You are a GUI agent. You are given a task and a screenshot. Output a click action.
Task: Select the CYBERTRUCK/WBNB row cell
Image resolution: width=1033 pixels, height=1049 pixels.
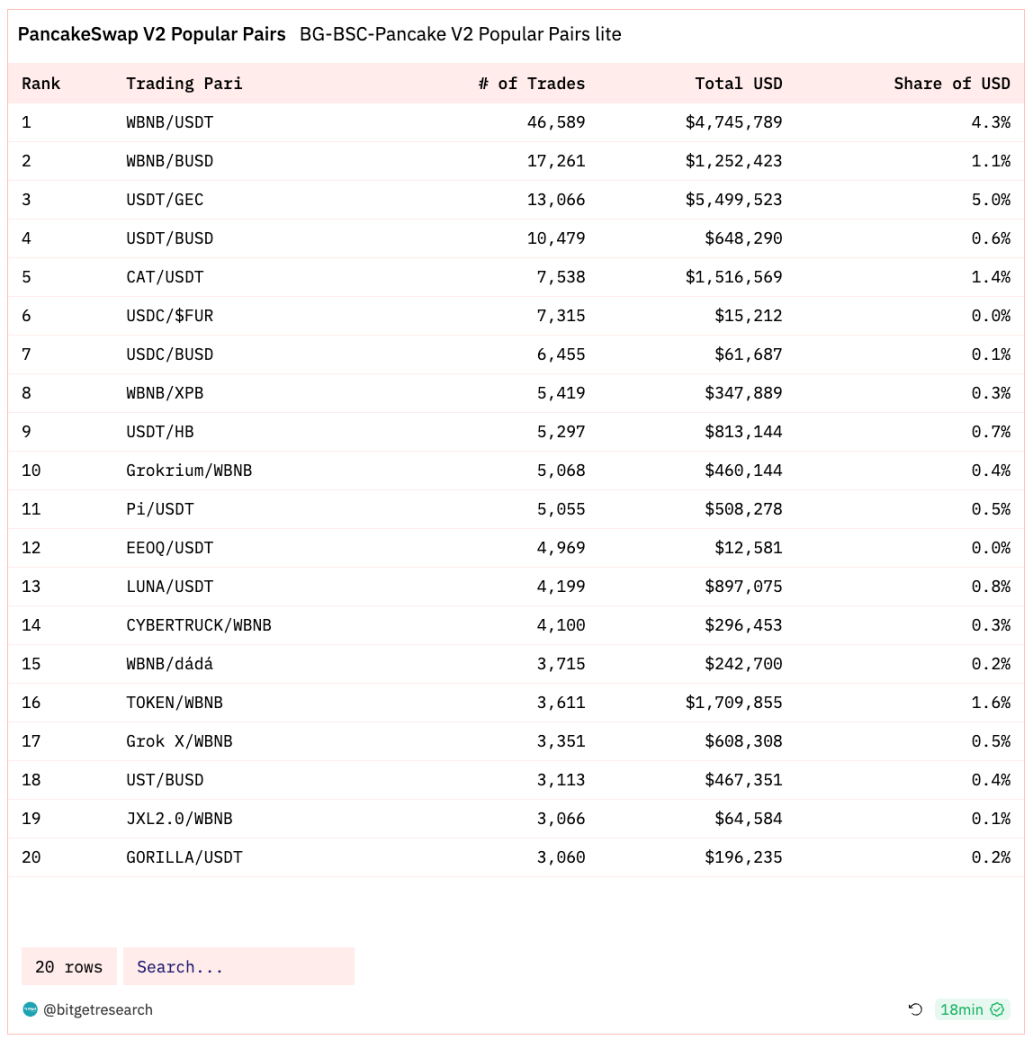click(199, 625)
